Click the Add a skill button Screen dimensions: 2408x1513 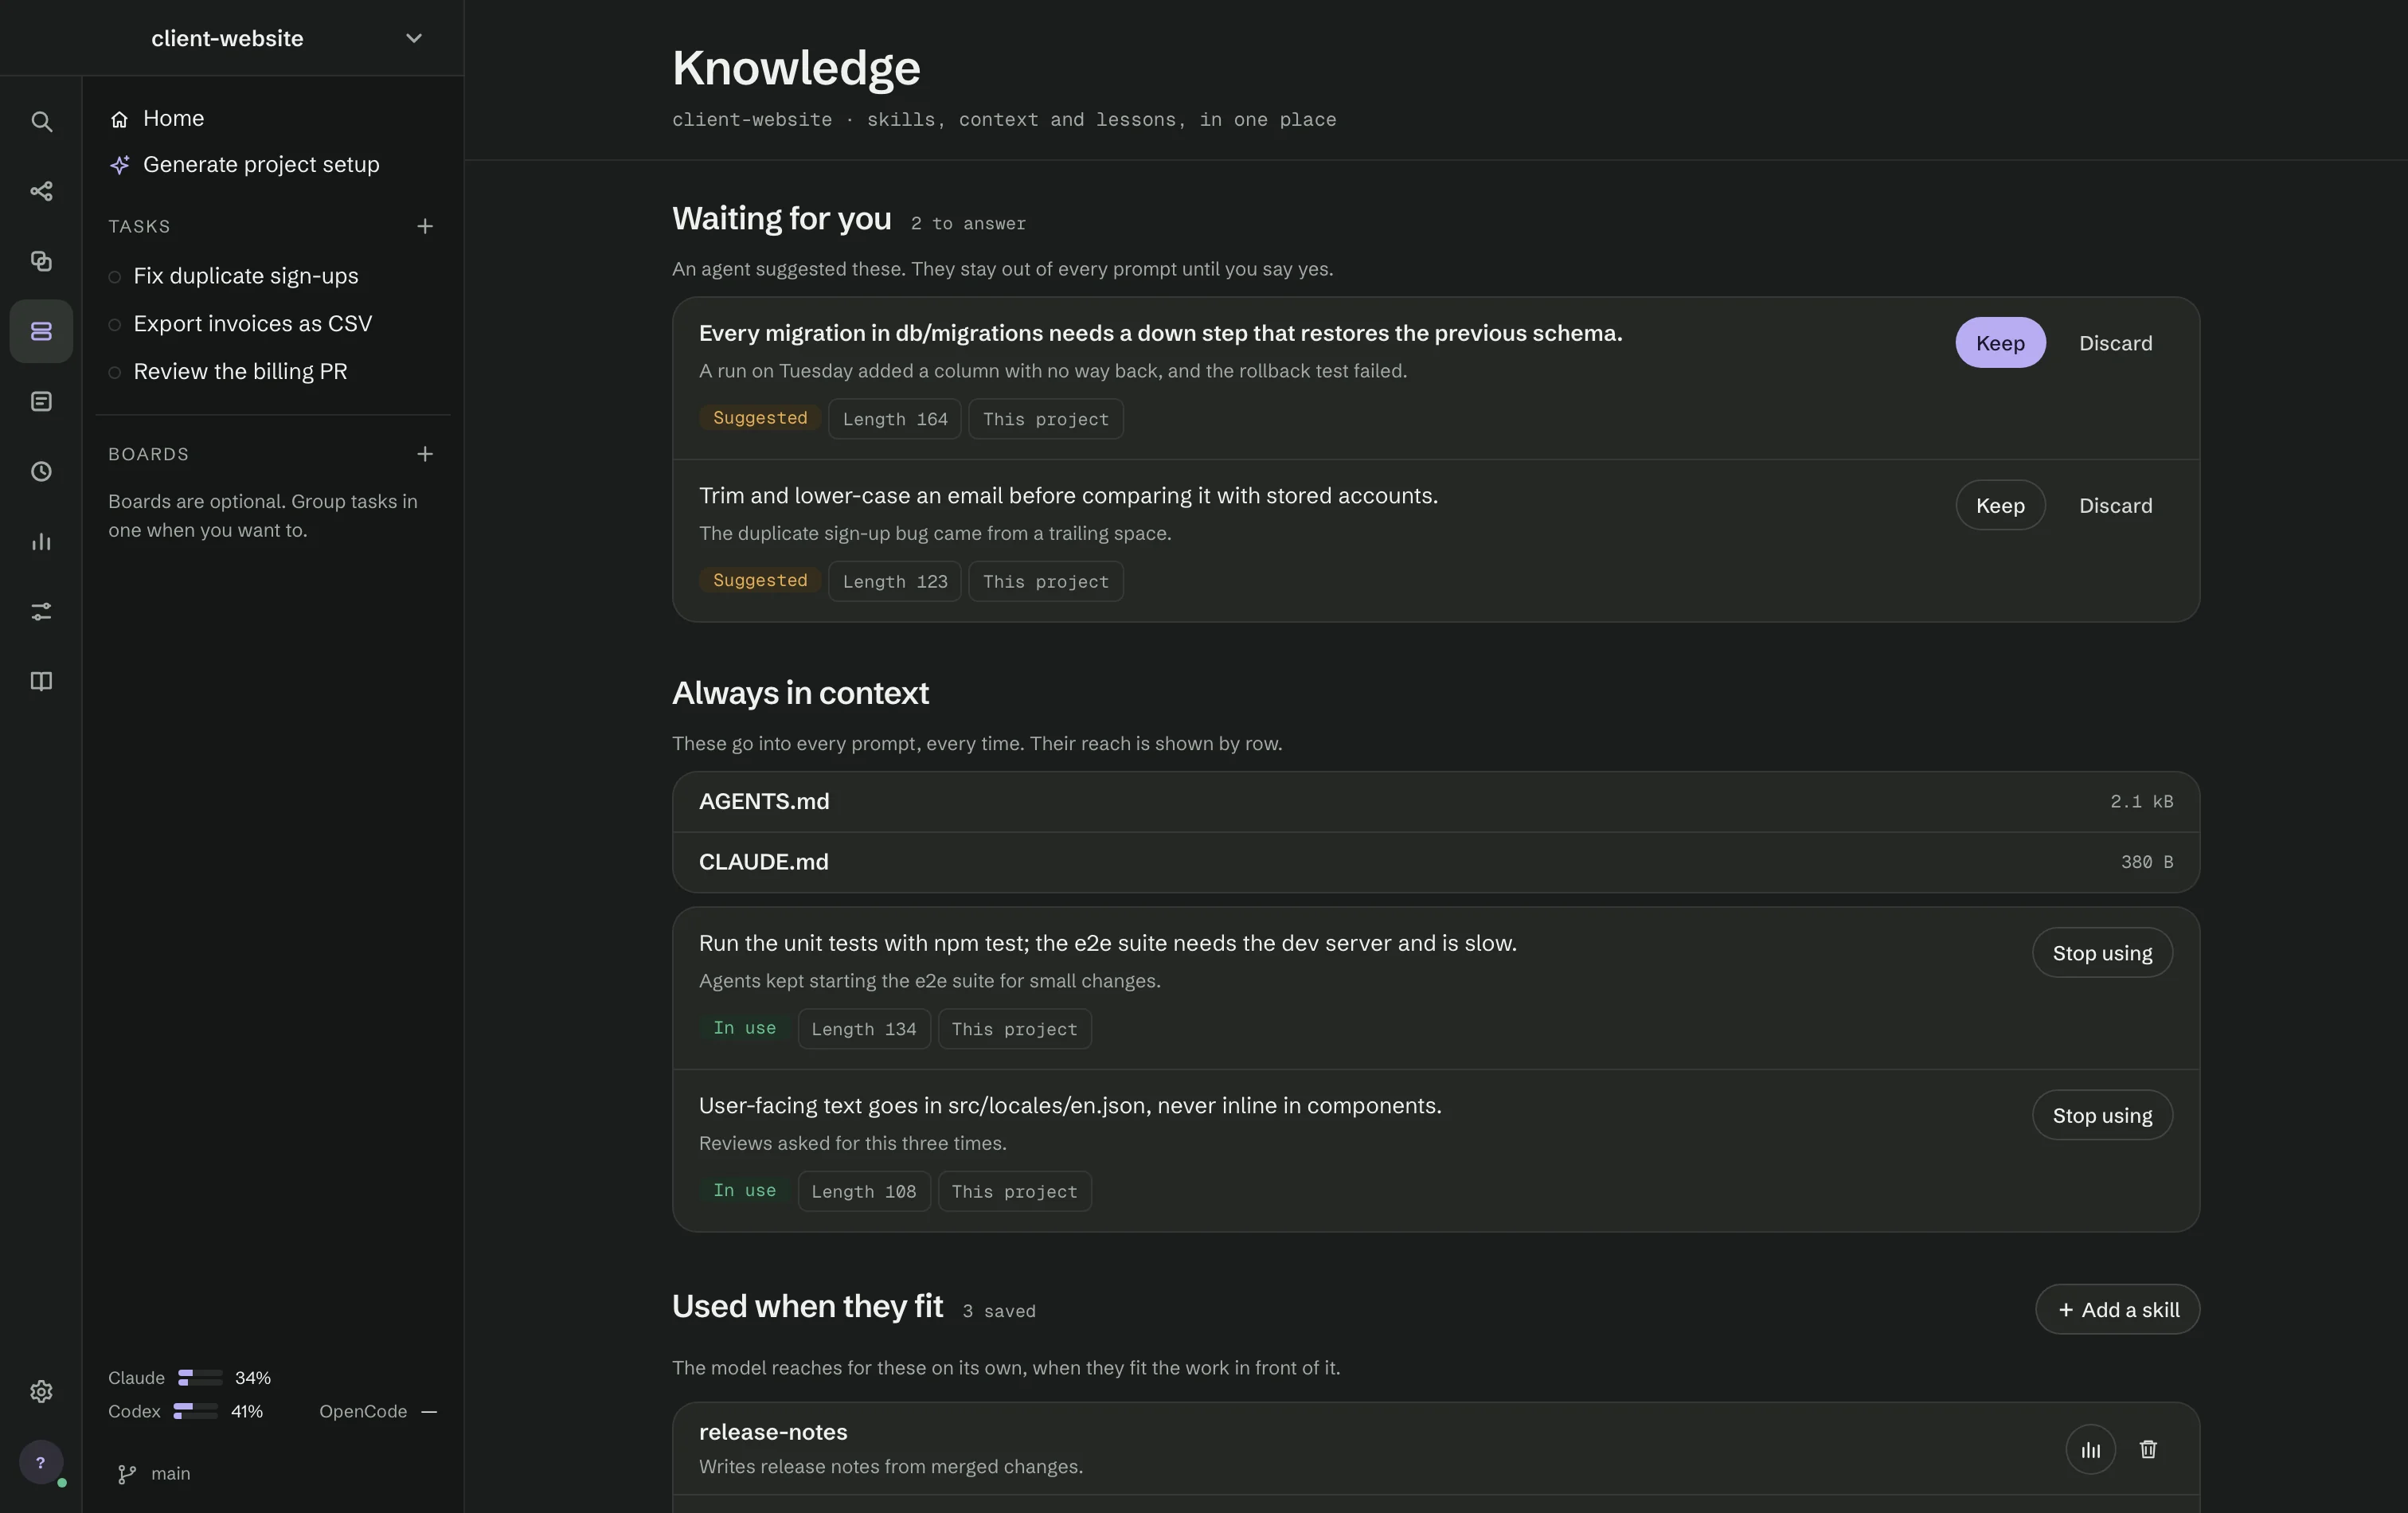click(2117, 1309)
